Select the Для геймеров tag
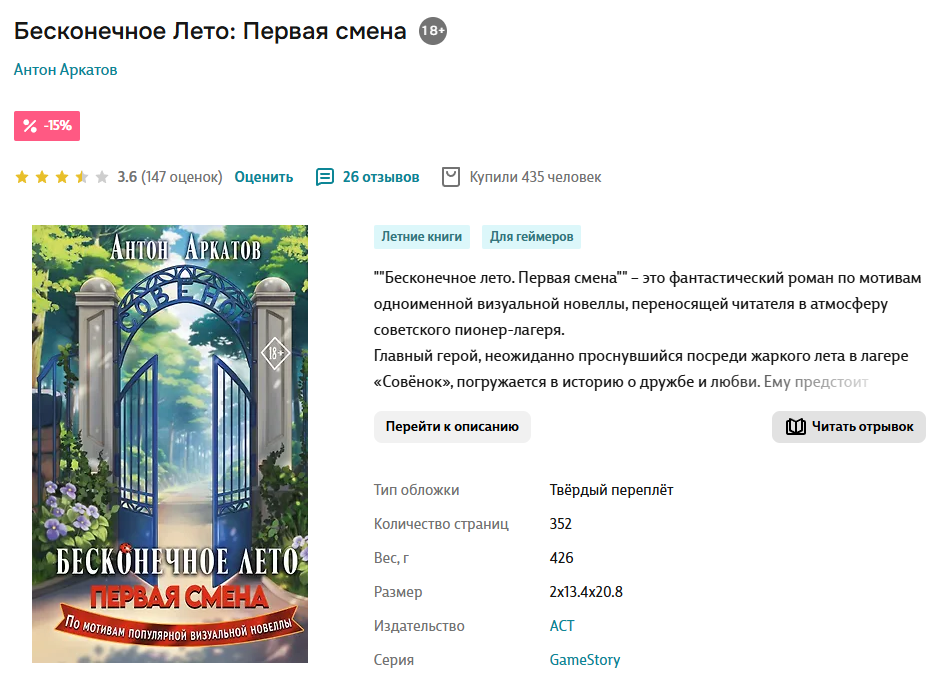 (531, 236)
